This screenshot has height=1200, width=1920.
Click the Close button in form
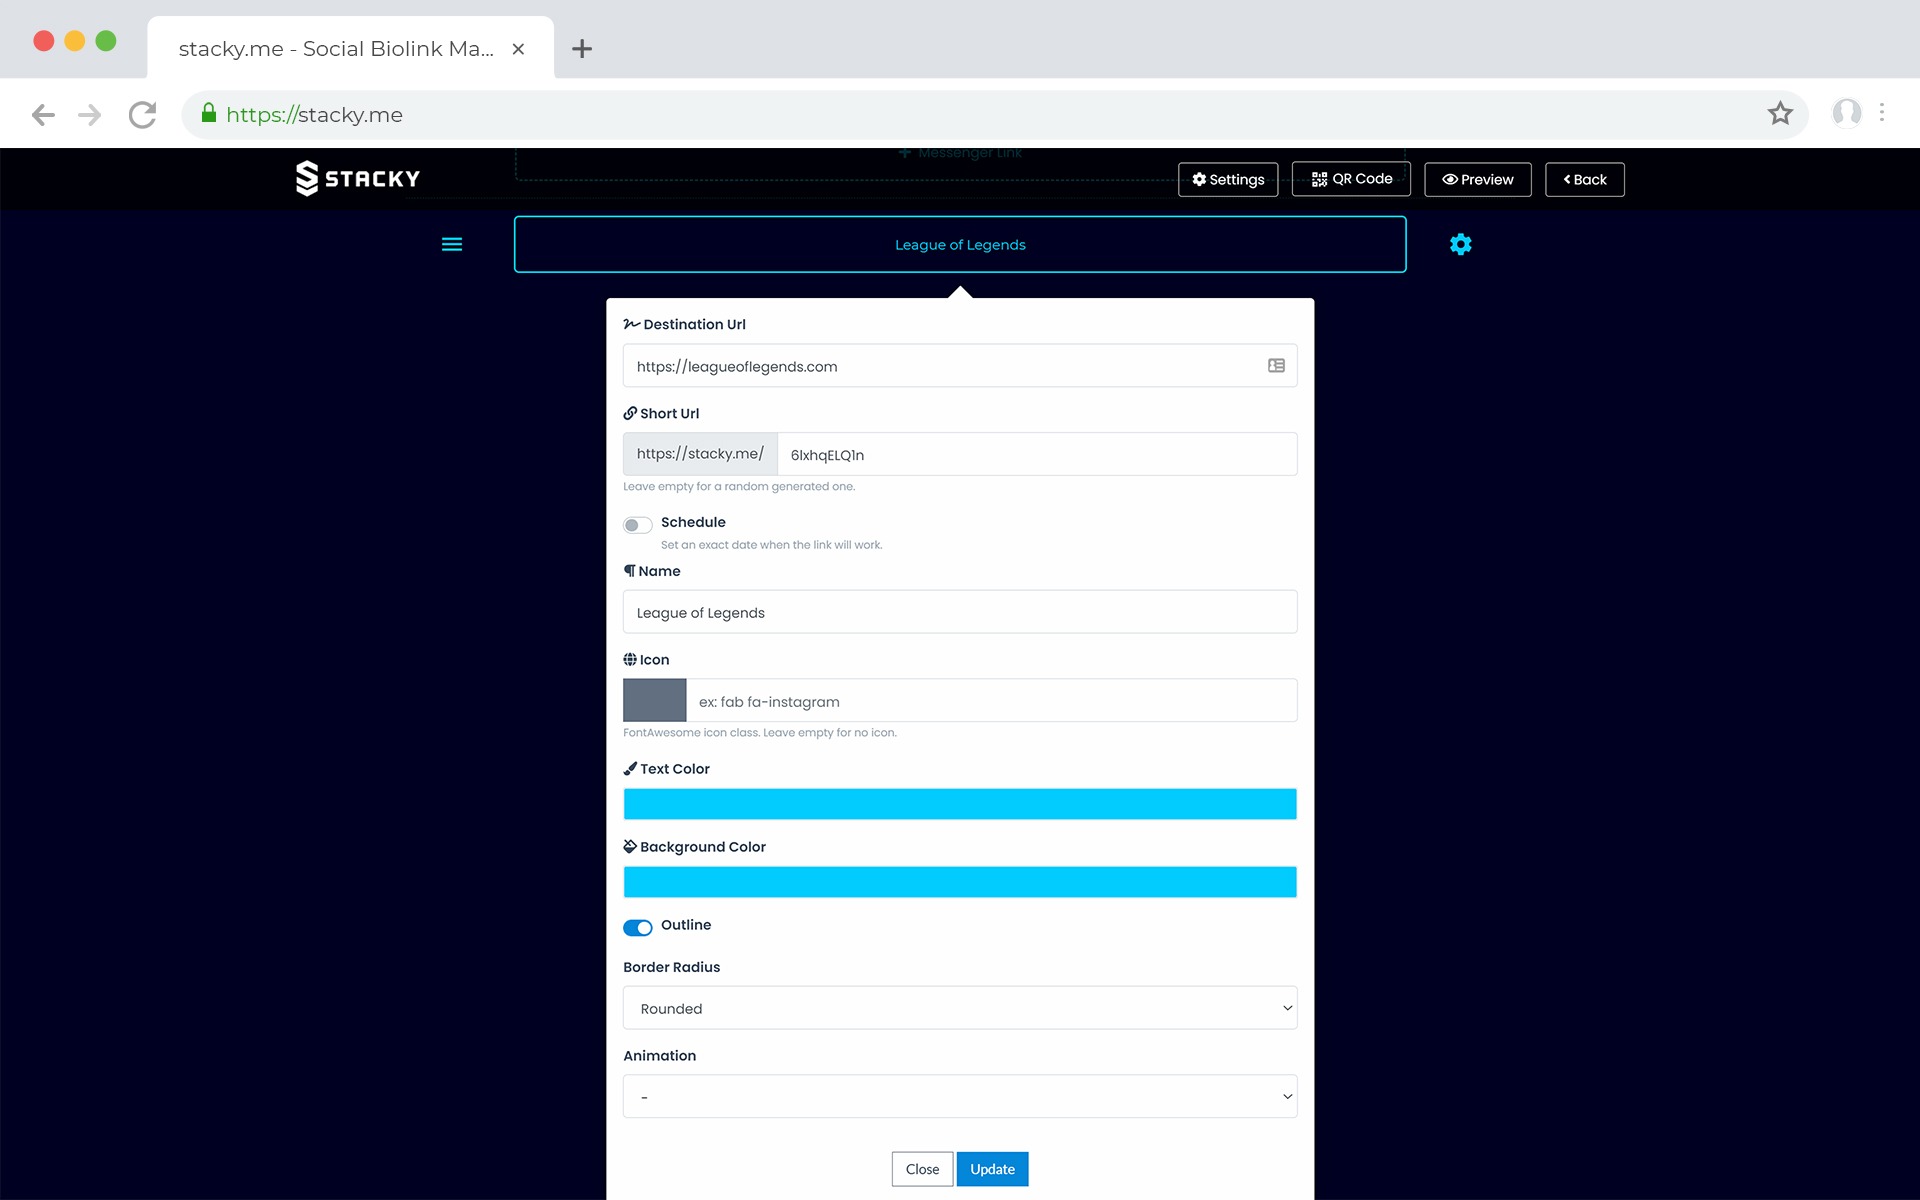921,1169
